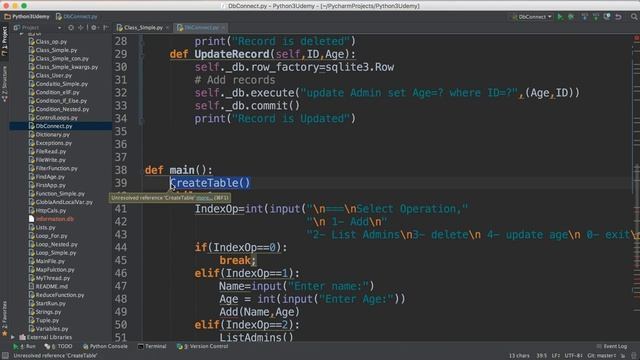
Task: Select Loop_Nested.py file
Action: pyautogui.click(x=56, y=244)
